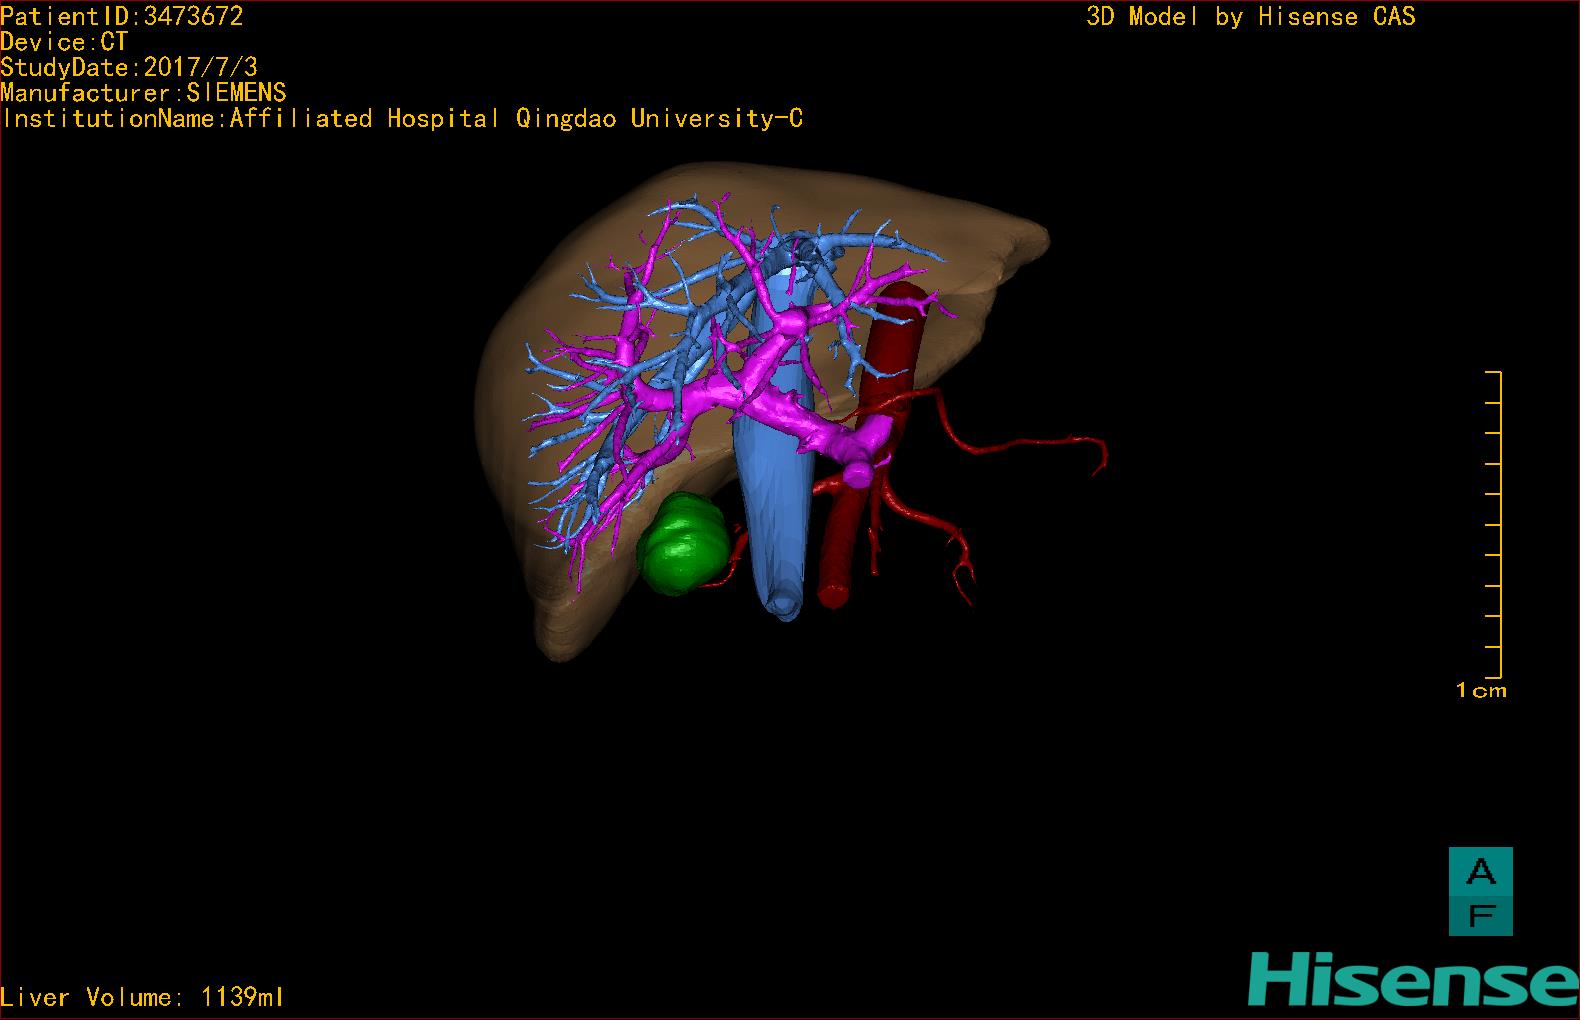Click the AF orientation indicator cube
This screenshot has height=1020, width=1580.
pos(1480,891)
